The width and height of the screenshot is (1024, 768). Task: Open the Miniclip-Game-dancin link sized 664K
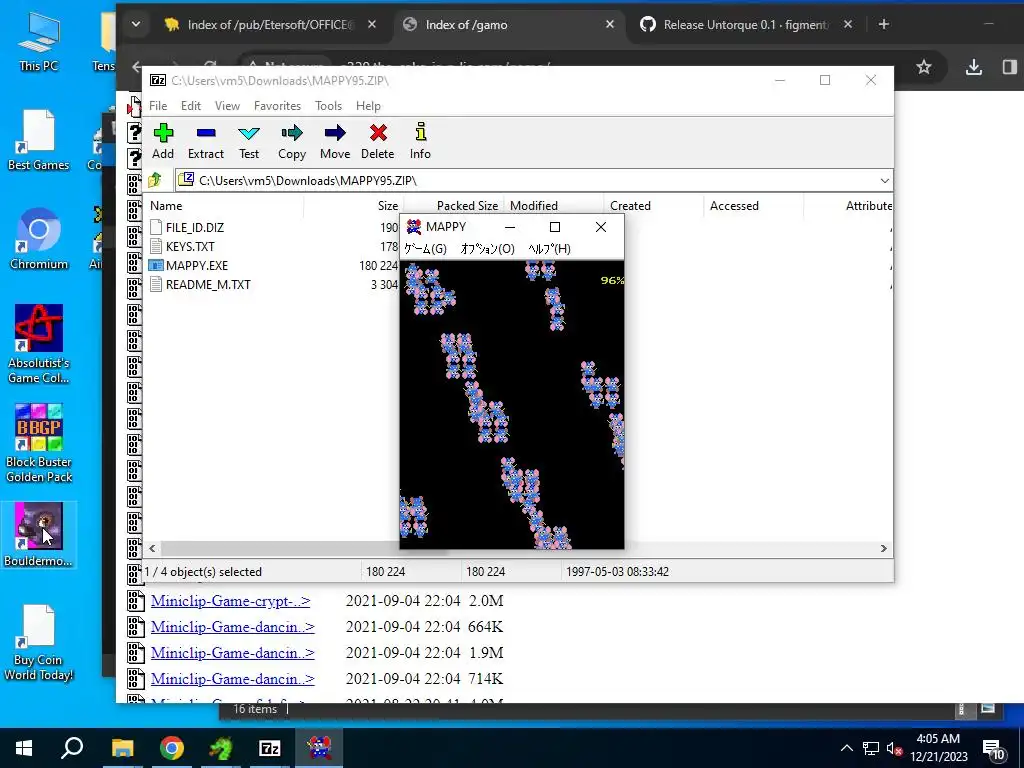(232, 627)
